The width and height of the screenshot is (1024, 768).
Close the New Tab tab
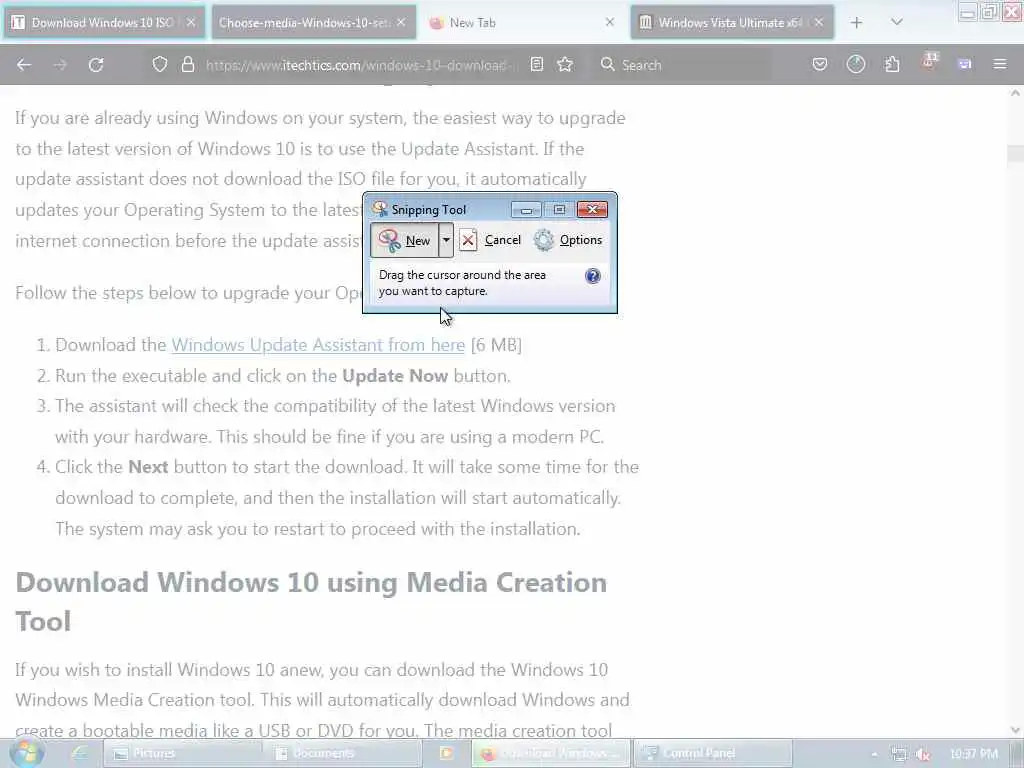[609, 22]
